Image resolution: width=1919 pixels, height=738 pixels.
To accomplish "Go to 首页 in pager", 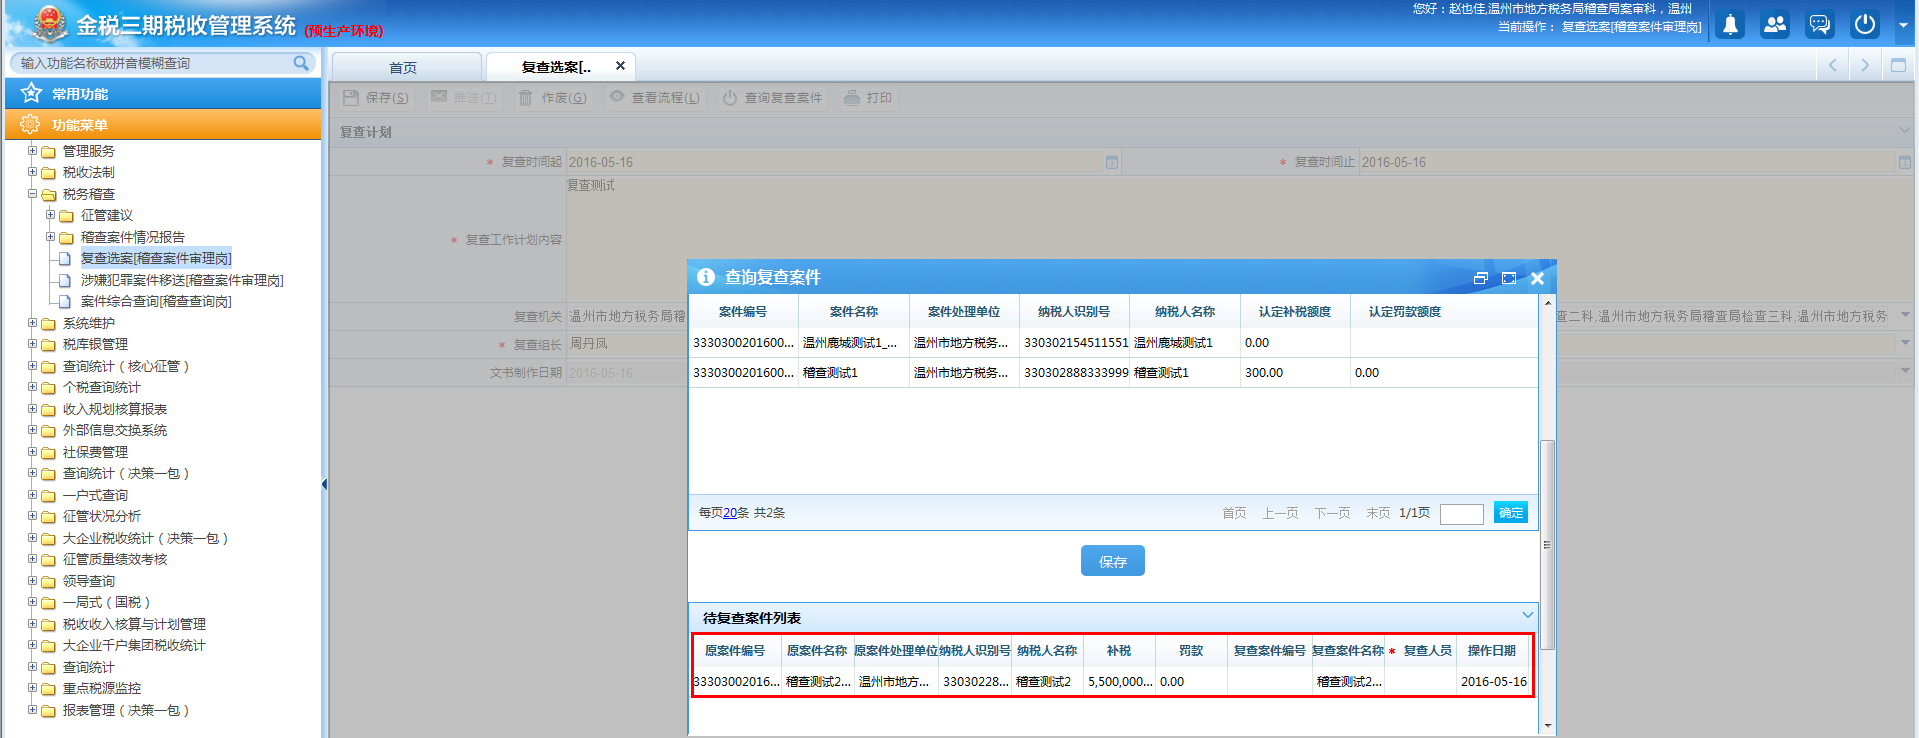I will [1234, 513].
